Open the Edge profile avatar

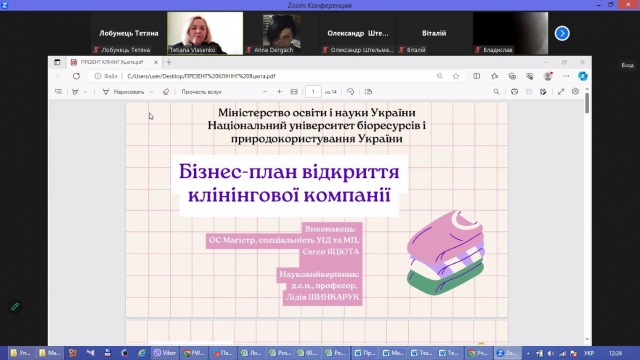pos(548,76)
